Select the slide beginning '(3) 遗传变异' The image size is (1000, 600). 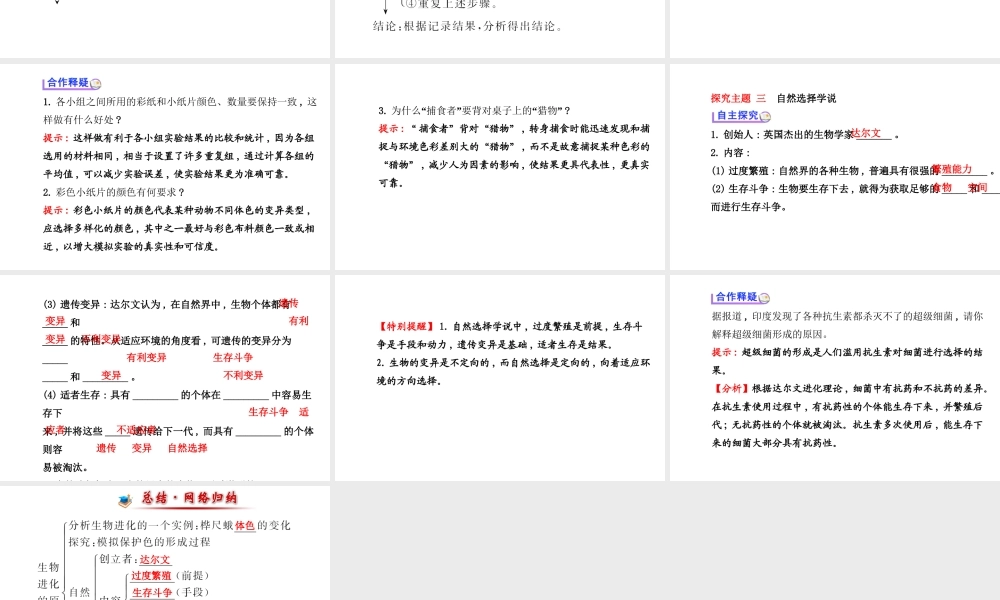[x=165, y=377]
